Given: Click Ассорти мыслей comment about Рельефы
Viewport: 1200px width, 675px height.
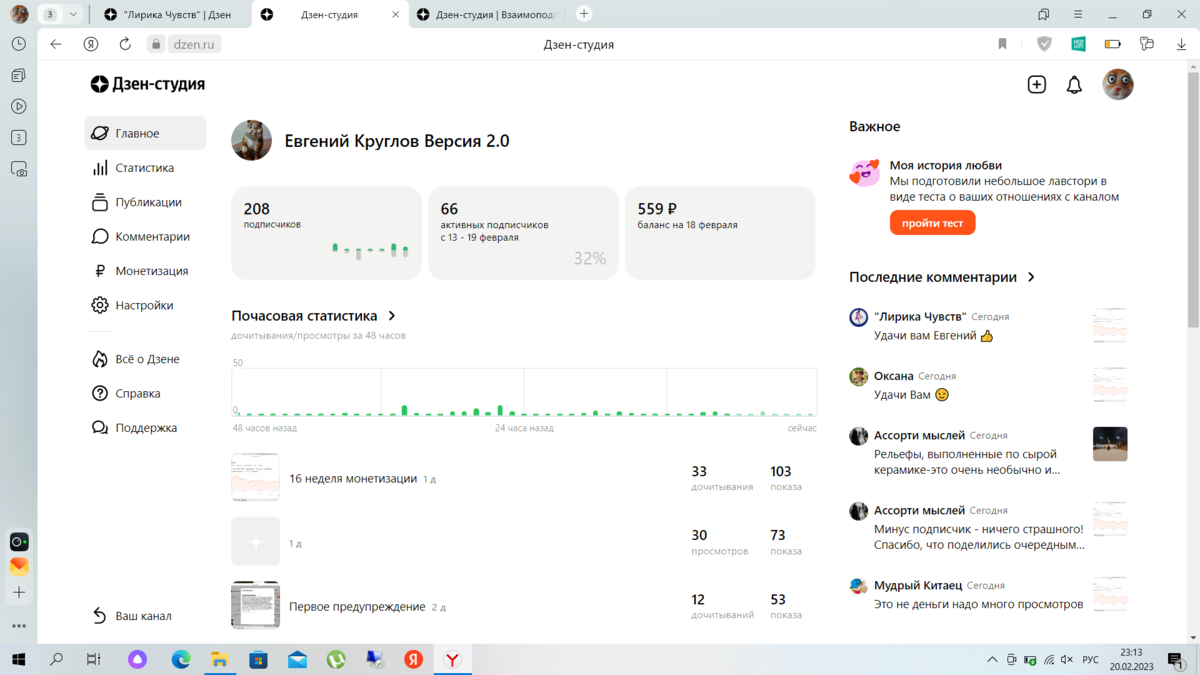Looking at the screenshot, I should [x=967, y=462].
